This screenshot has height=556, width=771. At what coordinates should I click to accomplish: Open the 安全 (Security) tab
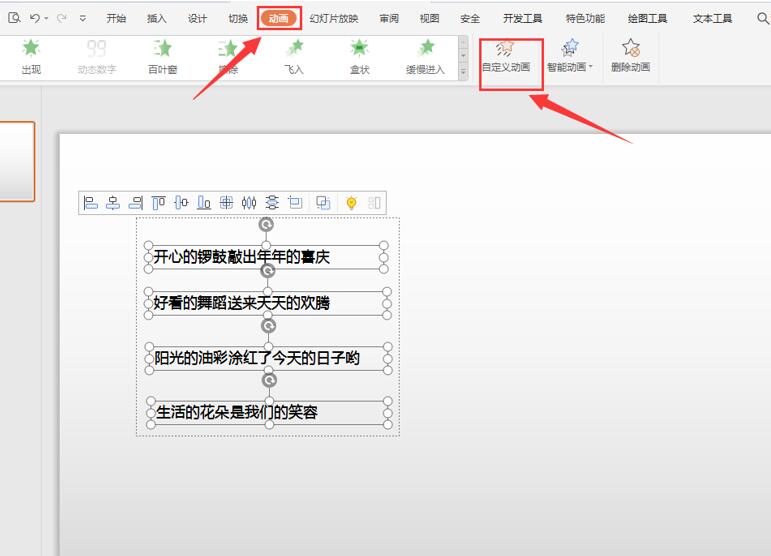click(x=470, y=19)
